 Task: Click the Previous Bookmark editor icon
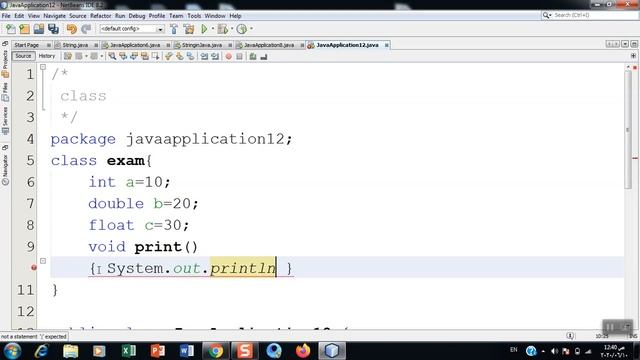click(x=169, y=56)
